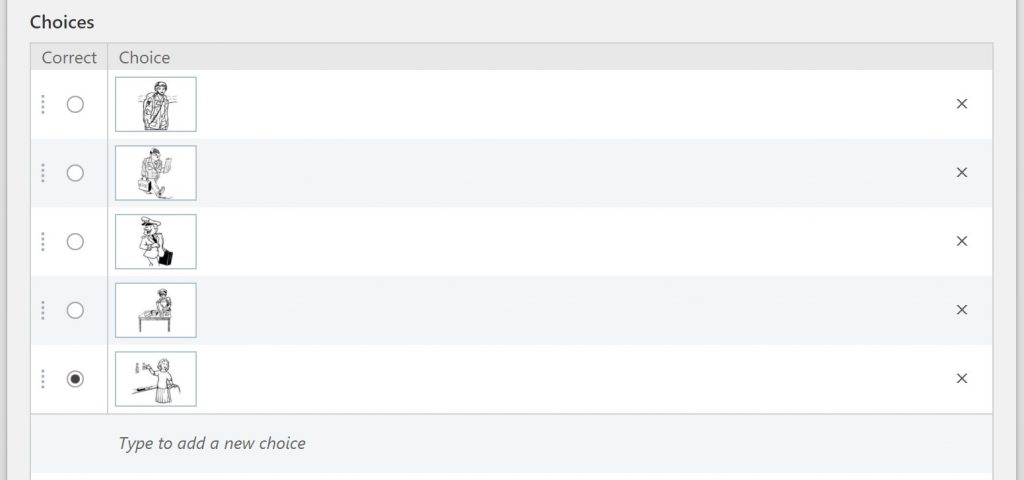Click the fifth choice image thumbnail
Screen dimensions: 1024x480
pyautogui.click(x=156, y=379)
